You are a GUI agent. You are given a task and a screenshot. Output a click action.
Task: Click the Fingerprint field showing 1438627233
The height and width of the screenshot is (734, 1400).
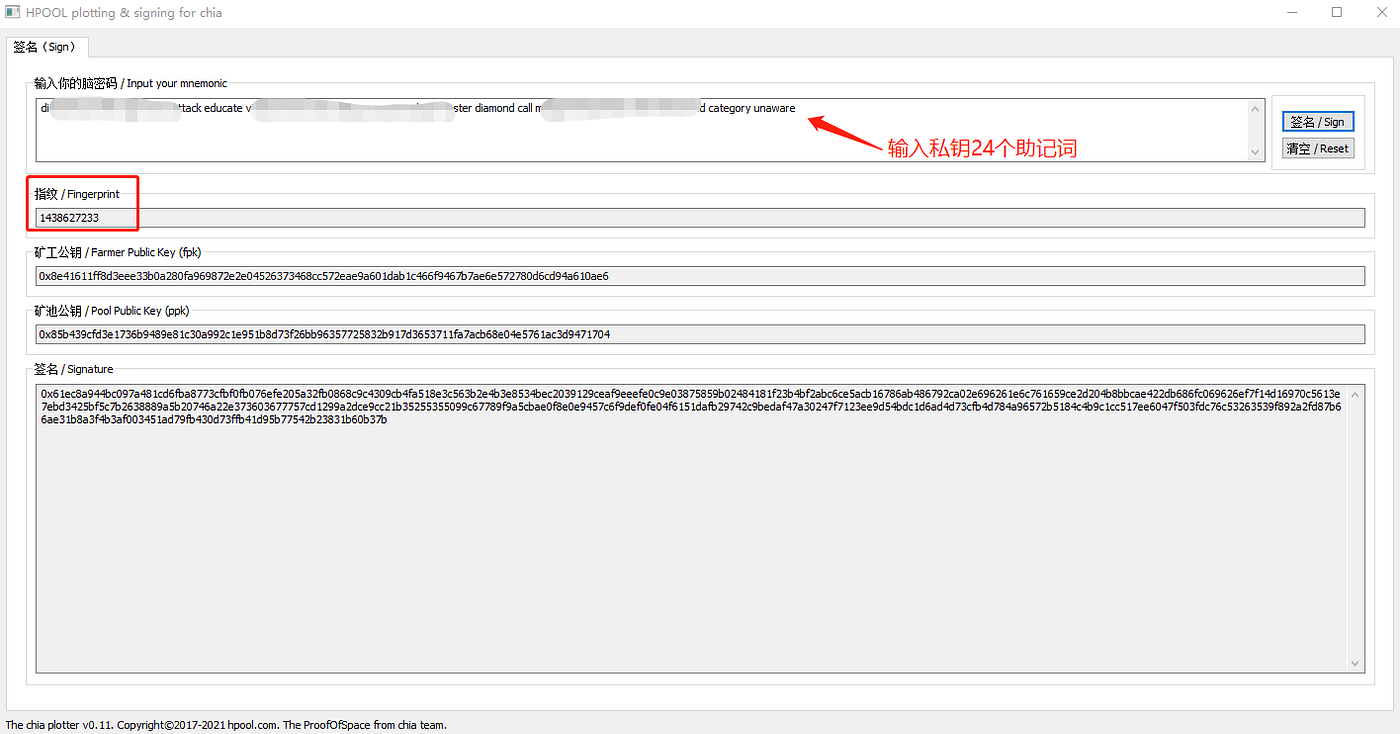click(700, 217)
